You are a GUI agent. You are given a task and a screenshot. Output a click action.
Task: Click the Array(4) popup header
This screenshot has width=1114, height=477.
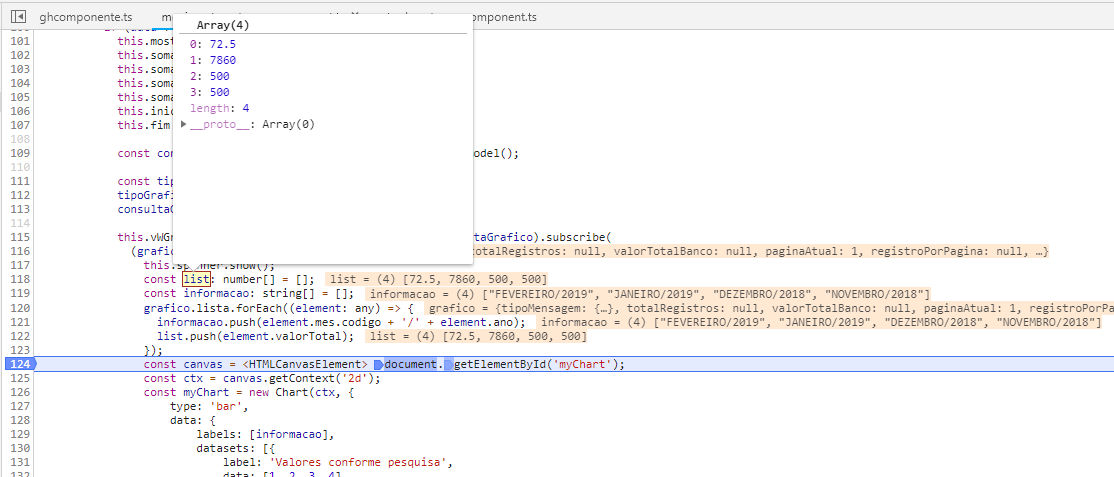tap(222, 25)
